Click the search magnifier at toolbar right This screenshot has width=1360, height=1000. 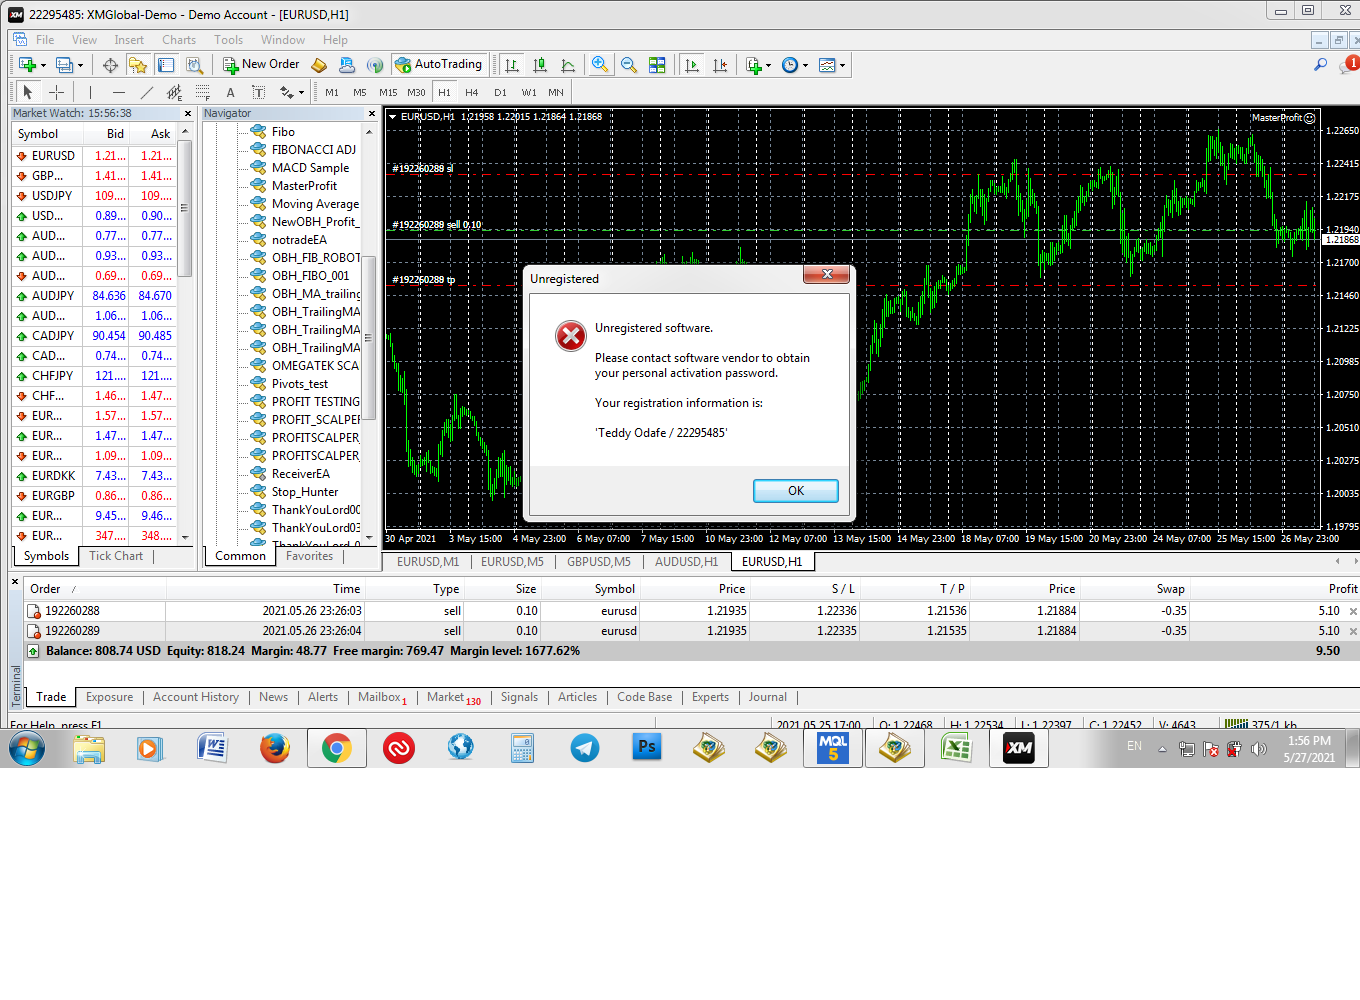1320,65
